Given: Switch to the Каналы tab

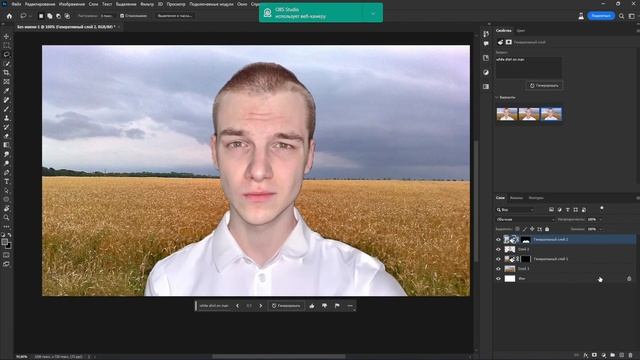Looking at the screenshot, I should (x=516, y=198).
